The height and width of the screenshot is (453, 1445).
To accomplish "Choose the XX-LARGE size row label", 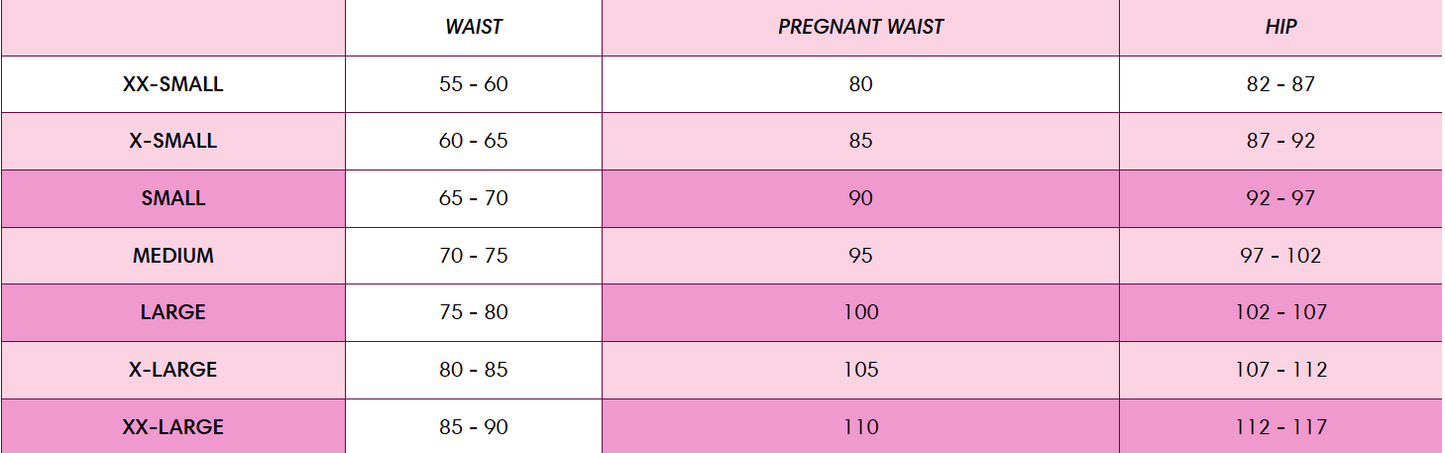I will pos(173,426).
